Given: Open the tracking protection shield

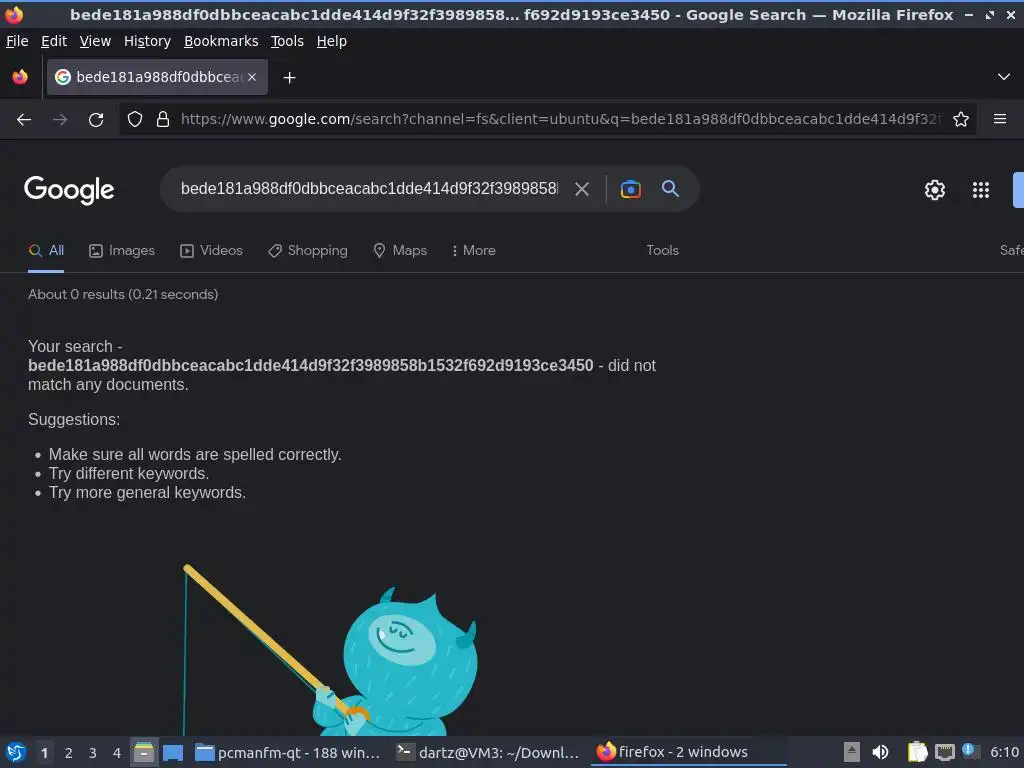Looking at the screenshot, I should pos(135,120).
